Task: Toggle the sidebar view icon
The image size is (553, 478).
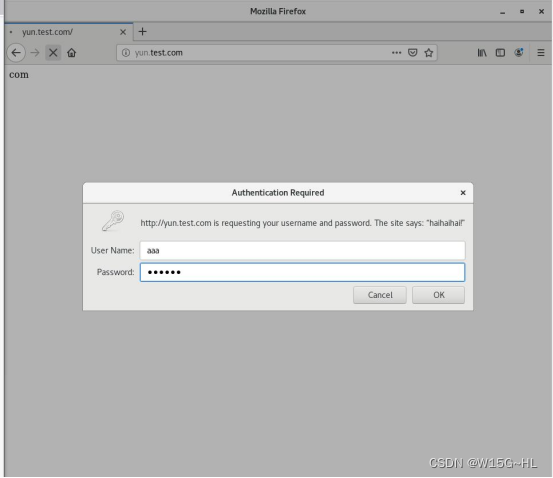Action: [x=500, y=53]
